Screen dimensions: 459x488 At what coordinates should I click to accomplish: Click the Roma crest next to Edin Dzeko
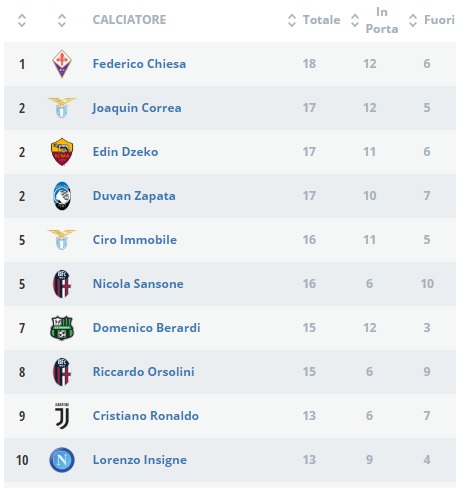click(x=62, y=152)
